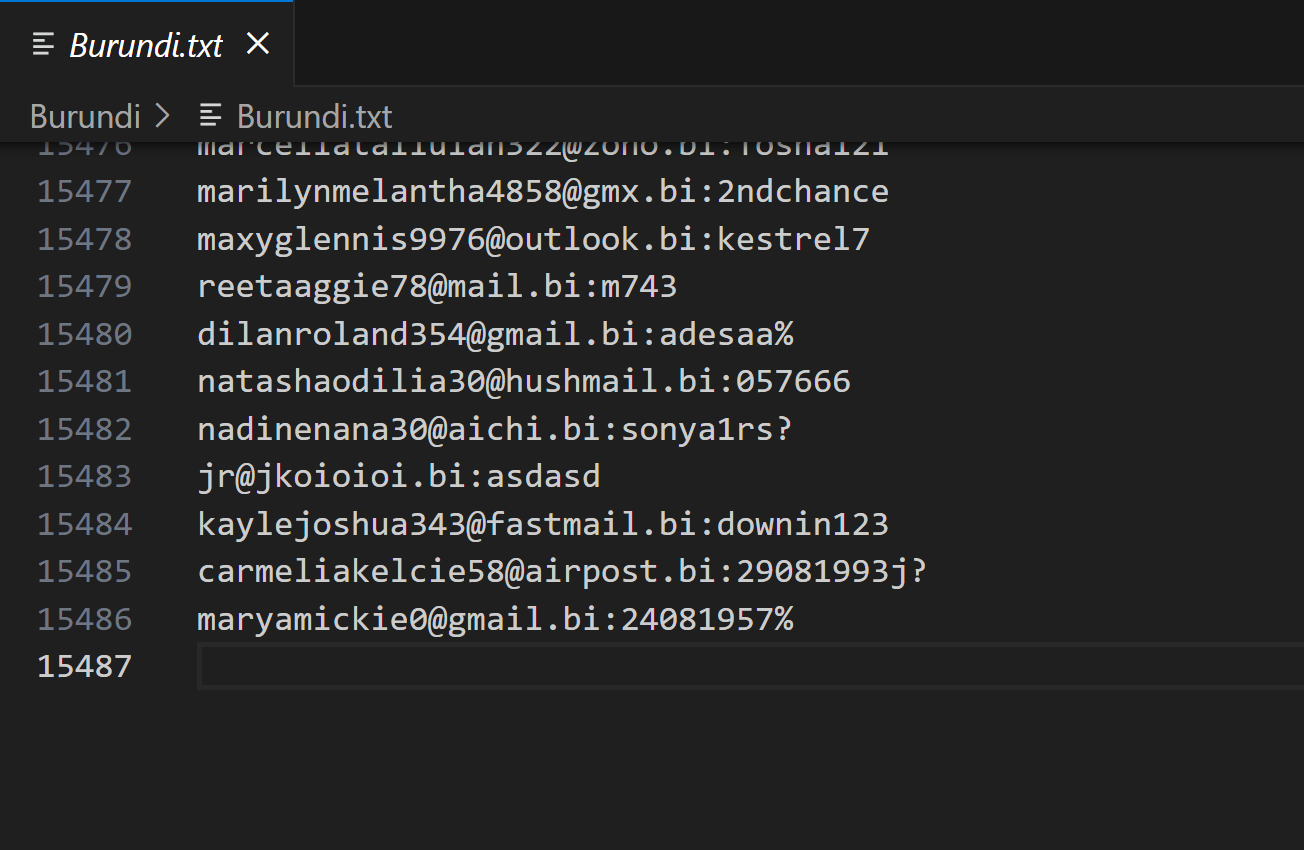
Task: Click the file icon in the Burundi.txt tab
Action: tap(44, 44)
